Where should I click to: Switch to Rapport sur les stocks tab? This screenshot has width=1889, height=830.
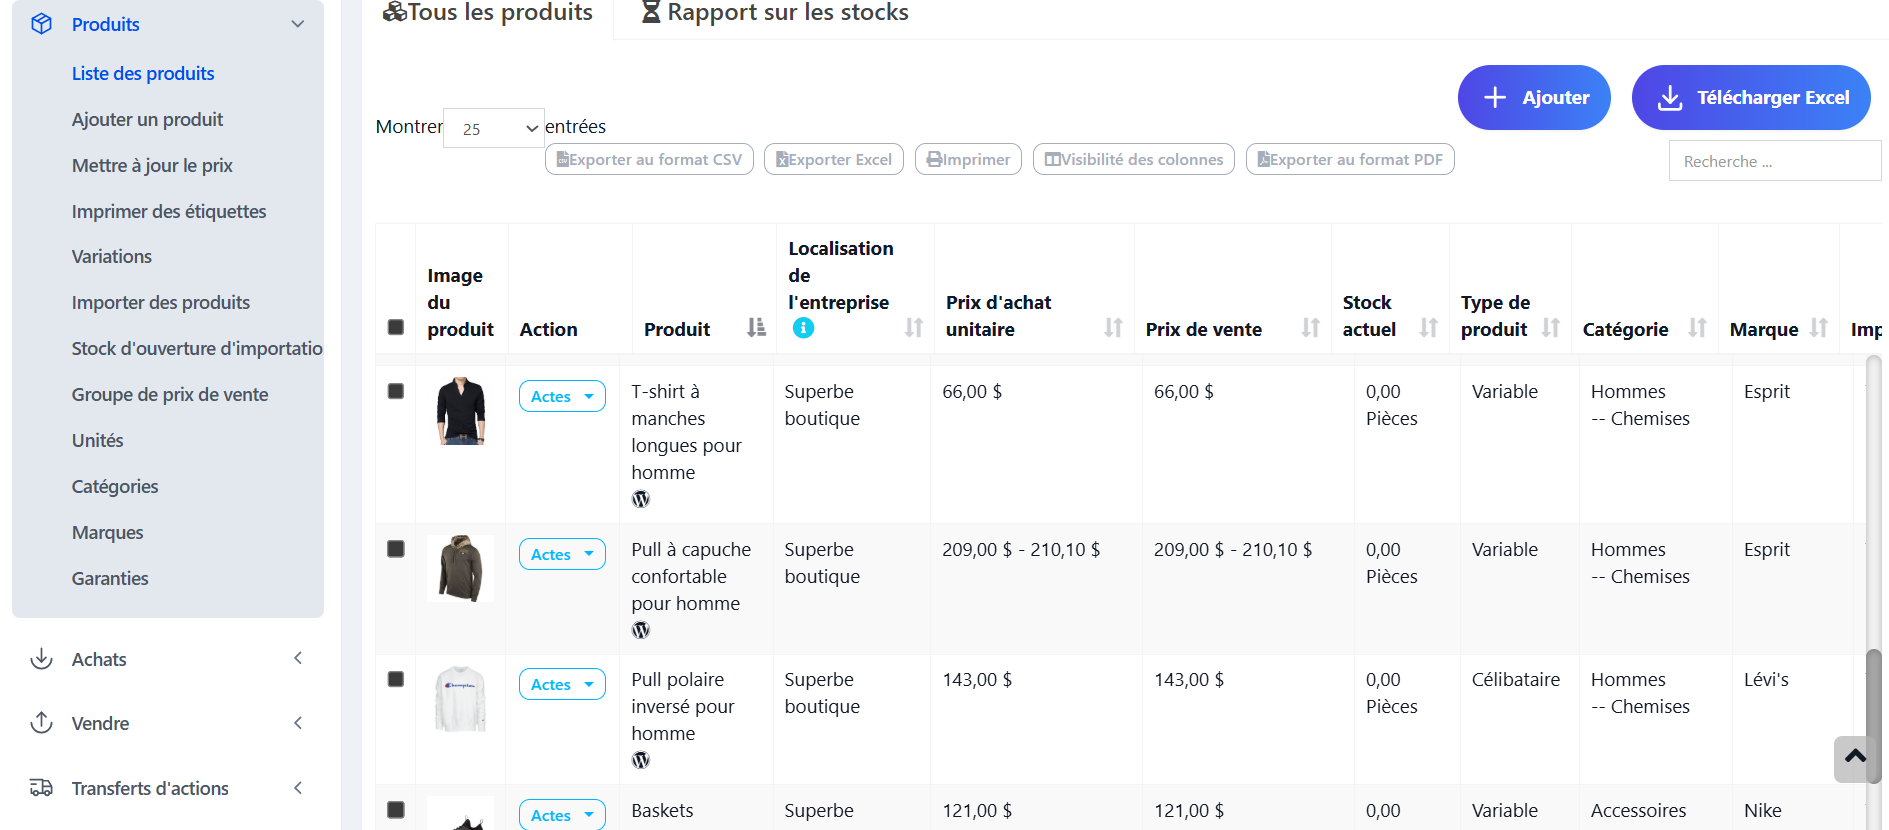(775, 13)
